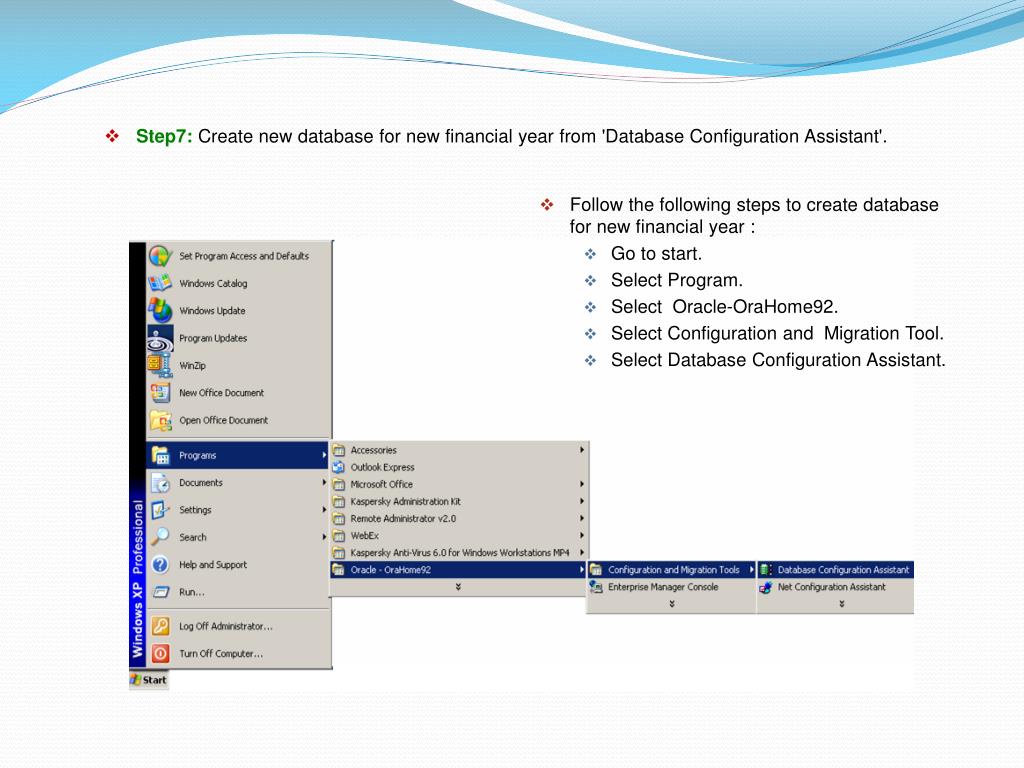Click the Net Configuration Assistant icon
The width and height of the screenshot is (1024, 768).
click(x=765, y=587)
